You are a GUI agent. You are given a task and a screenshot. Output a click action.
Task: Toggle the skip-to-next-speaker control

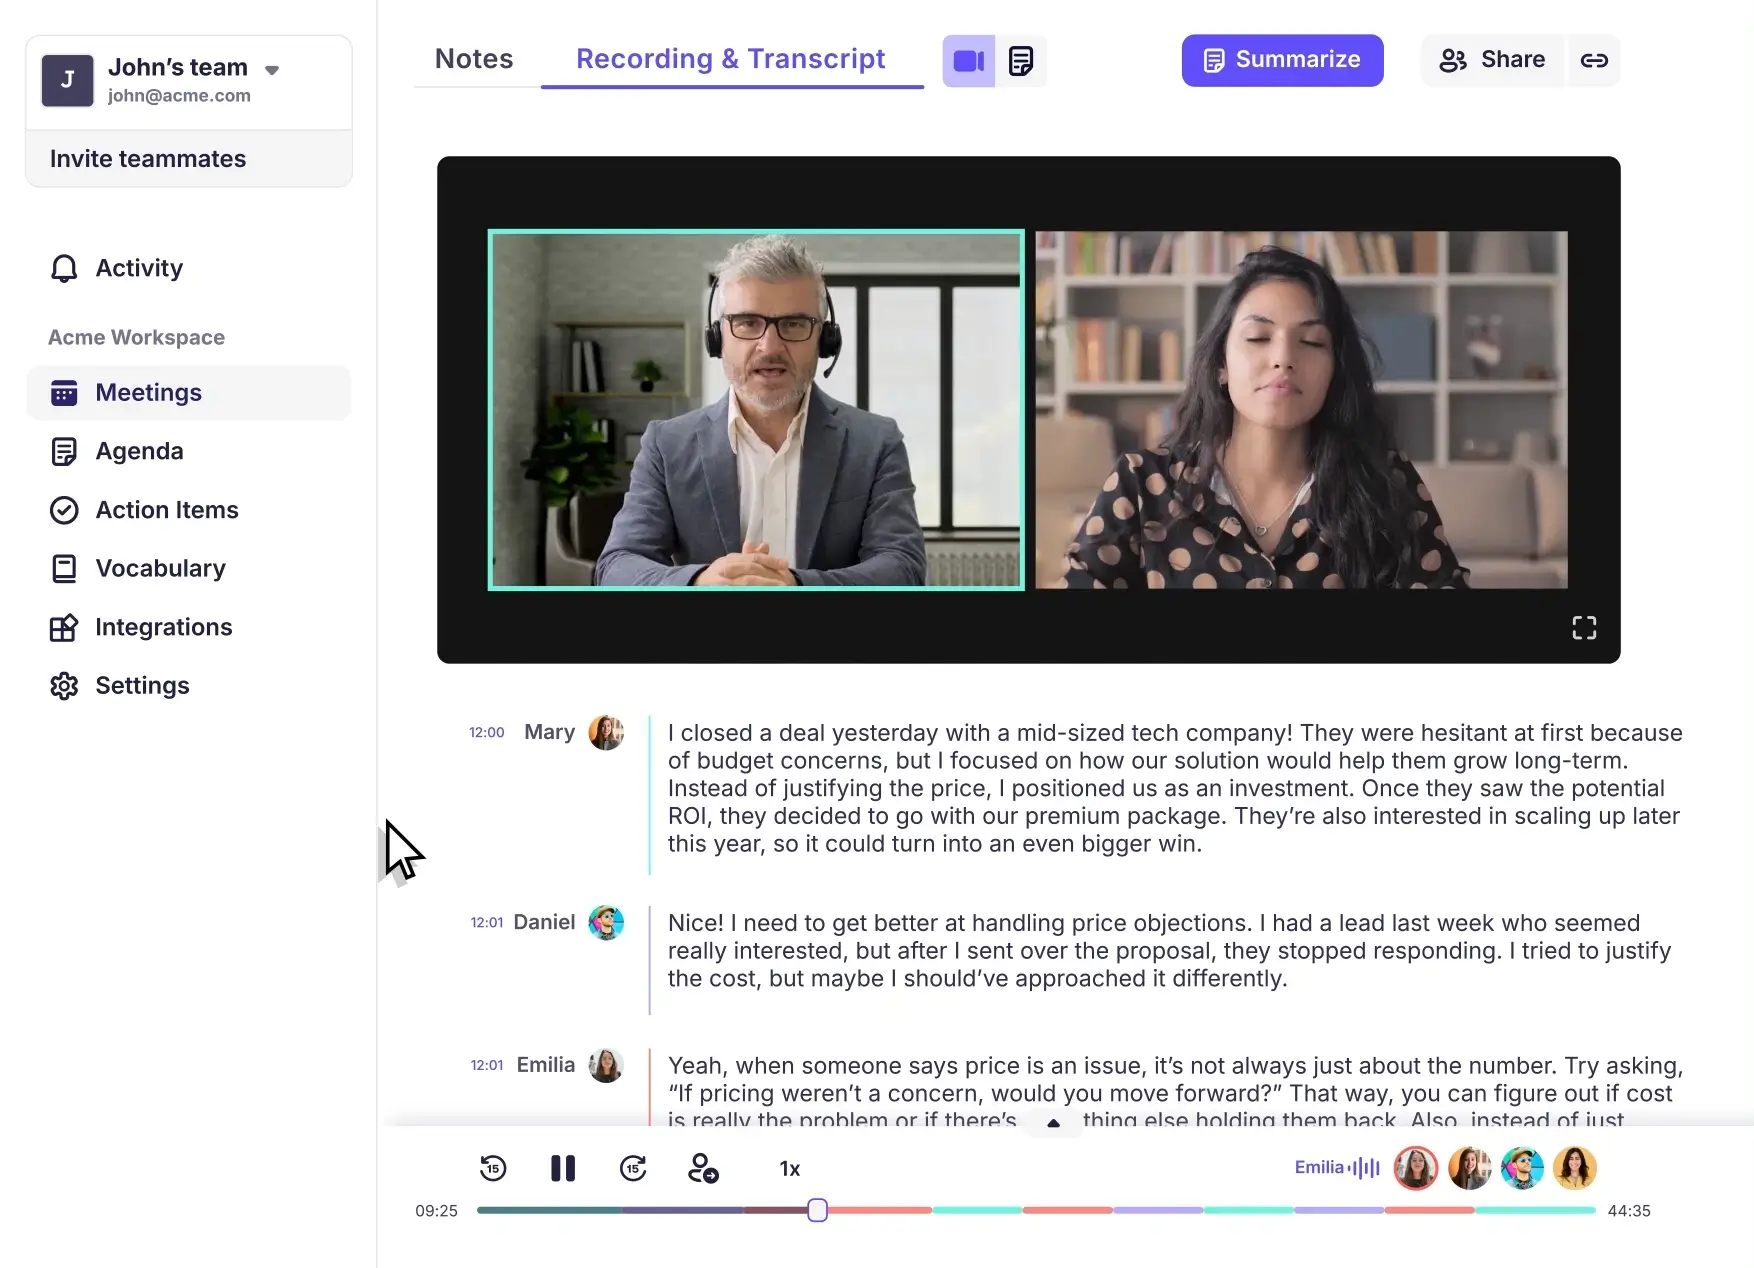(x=704, y=1168)
